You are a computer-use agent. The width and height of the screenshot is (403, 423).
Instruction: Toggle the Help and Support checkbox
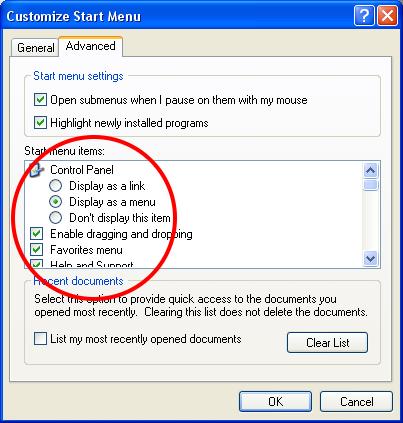click(36, 264)
